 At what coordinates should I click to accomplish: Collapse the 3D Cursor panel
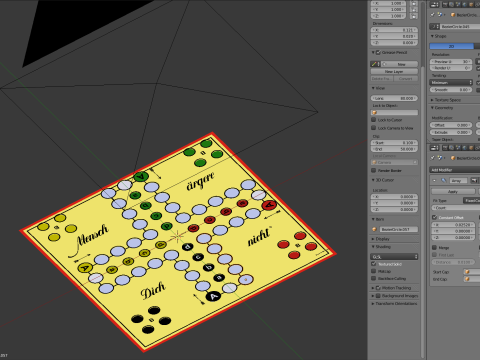coord(373,180)
